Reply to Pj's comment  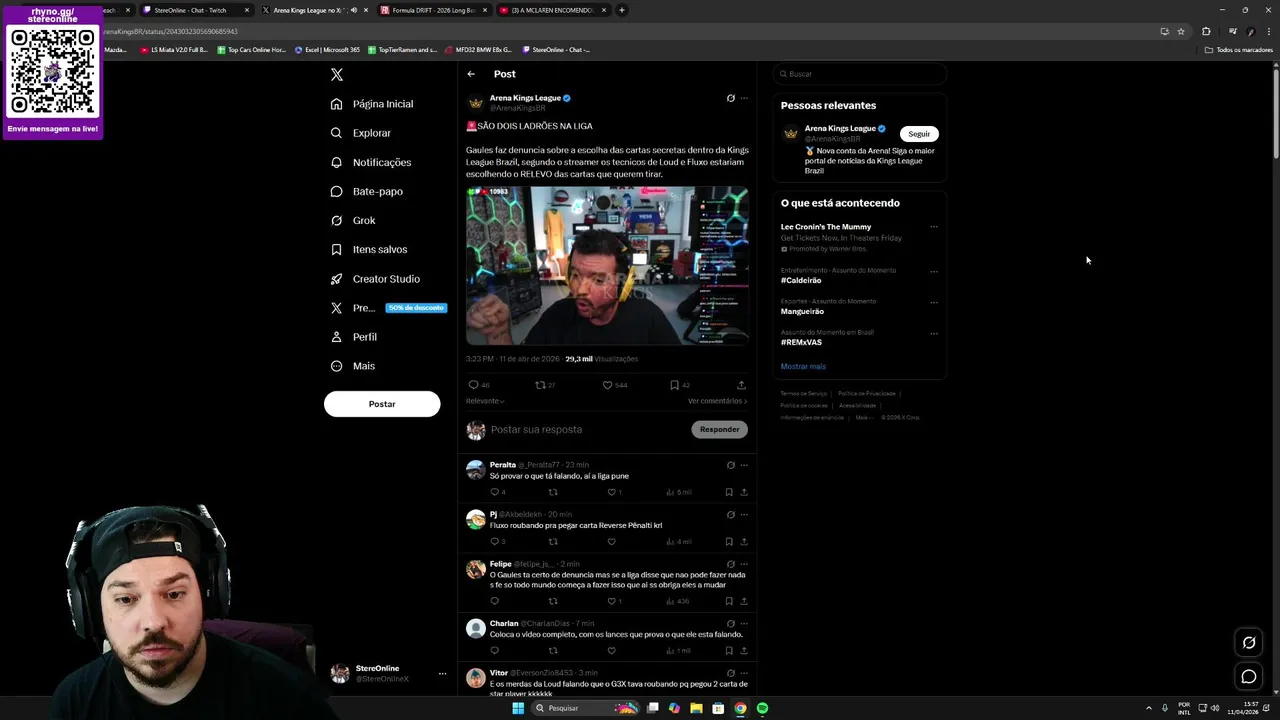pyautogui.click(x=497, y=542)
